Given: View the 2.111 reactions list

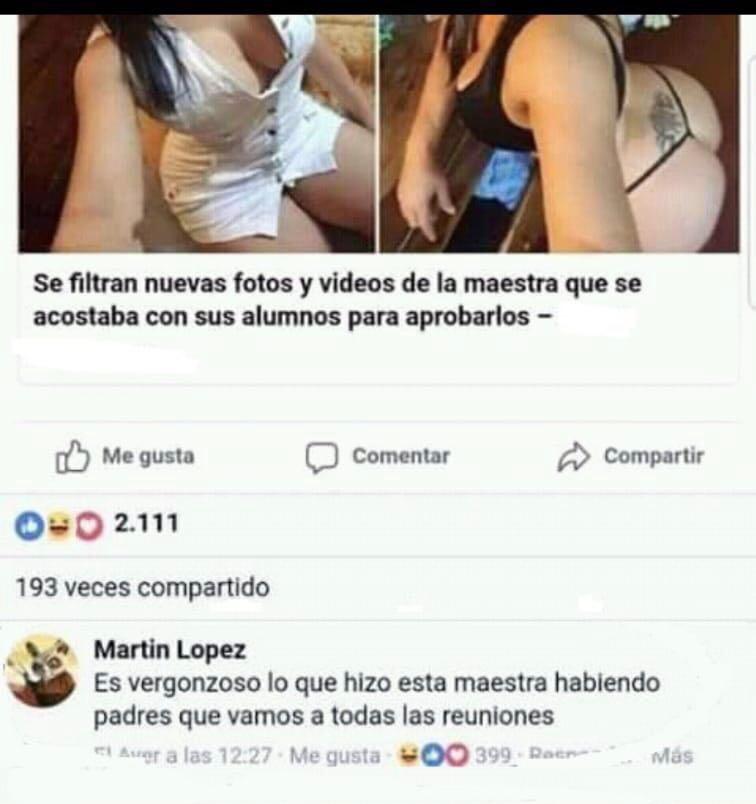Looking at the screenshot, I should (x=146, y=524).
